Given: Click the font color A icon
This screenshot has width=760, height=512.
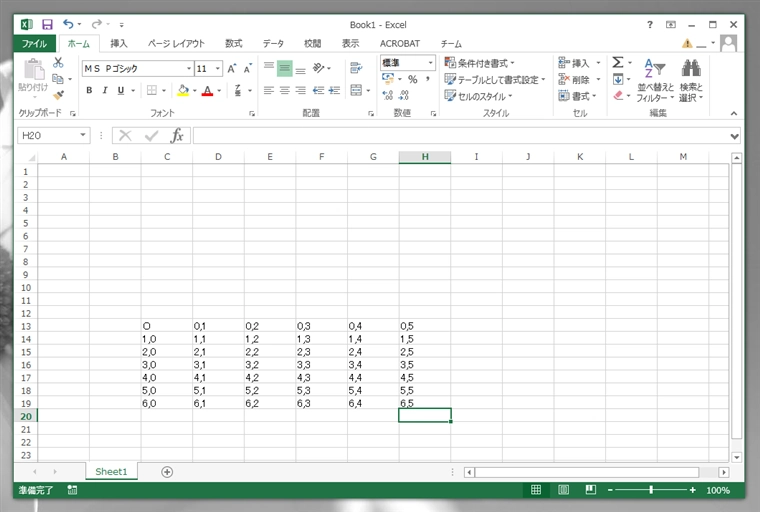Looking at the screenshot, I should tap(207, 90).
